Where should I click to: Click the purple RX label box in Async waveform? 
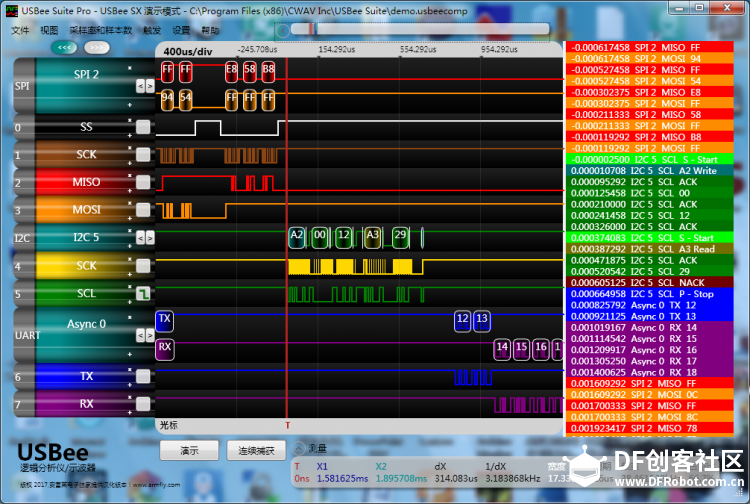[x=165, y=349]
